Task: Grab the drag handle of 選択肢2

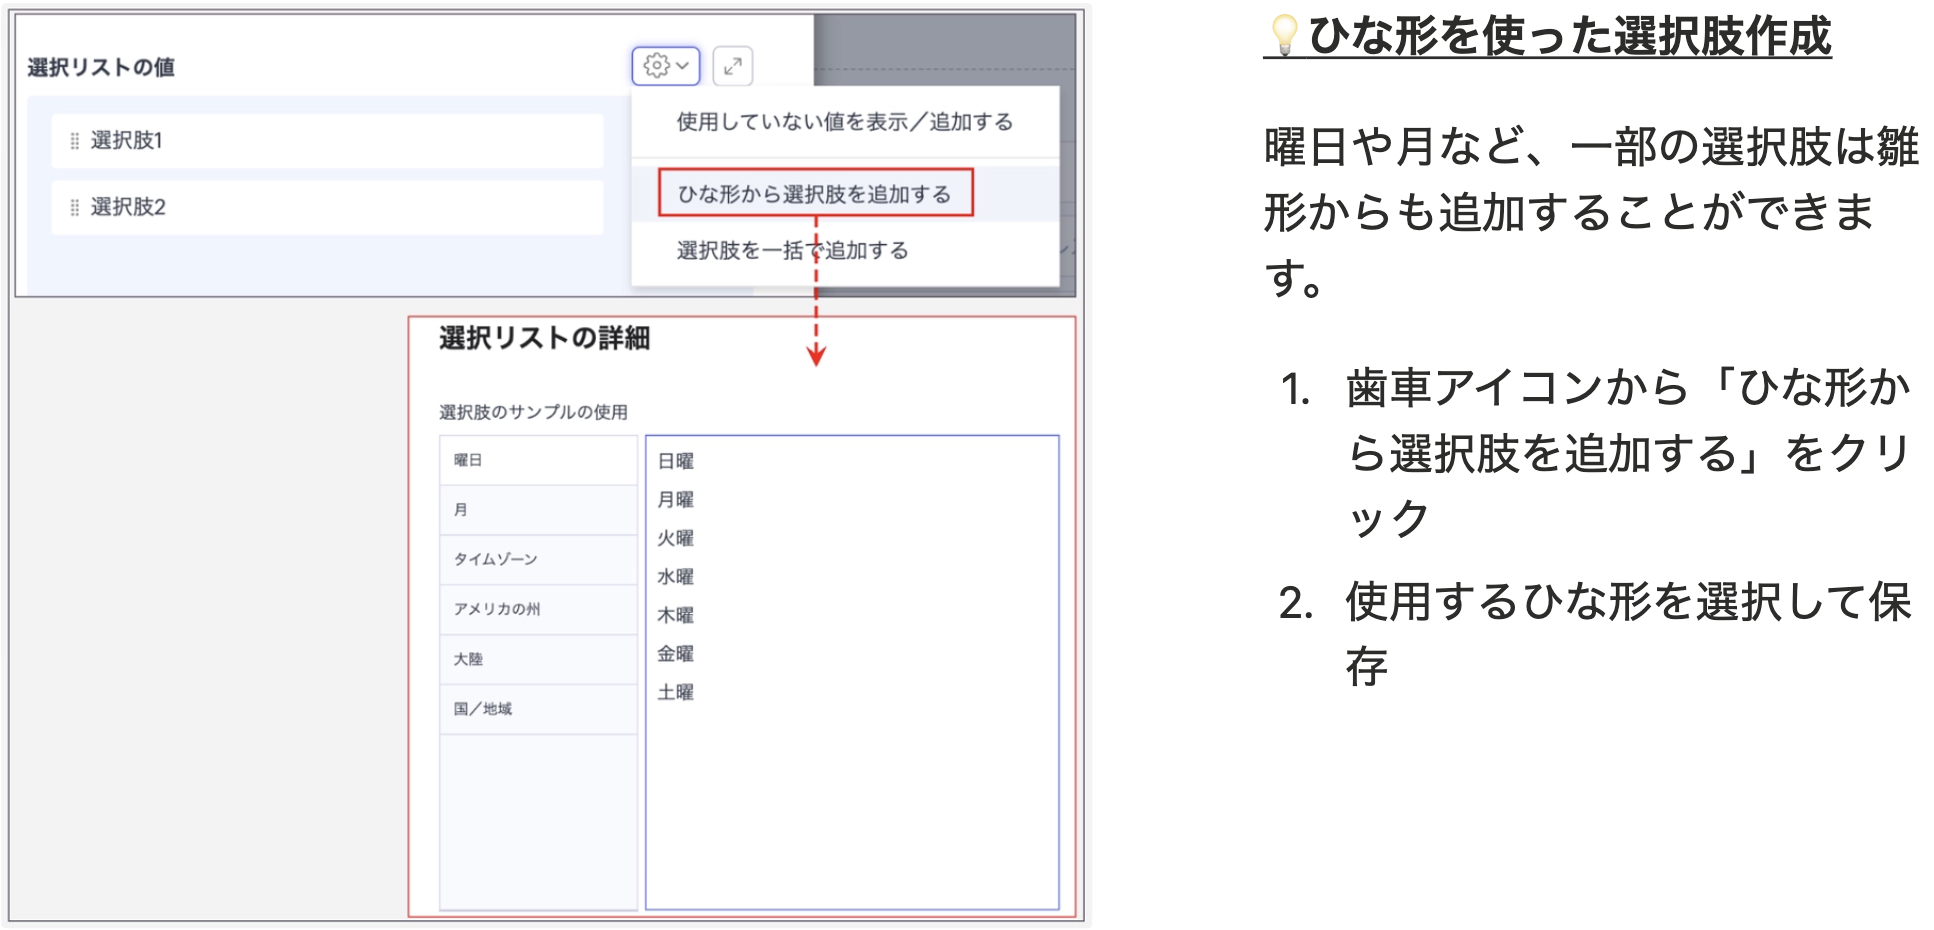Action: (74, 207)
